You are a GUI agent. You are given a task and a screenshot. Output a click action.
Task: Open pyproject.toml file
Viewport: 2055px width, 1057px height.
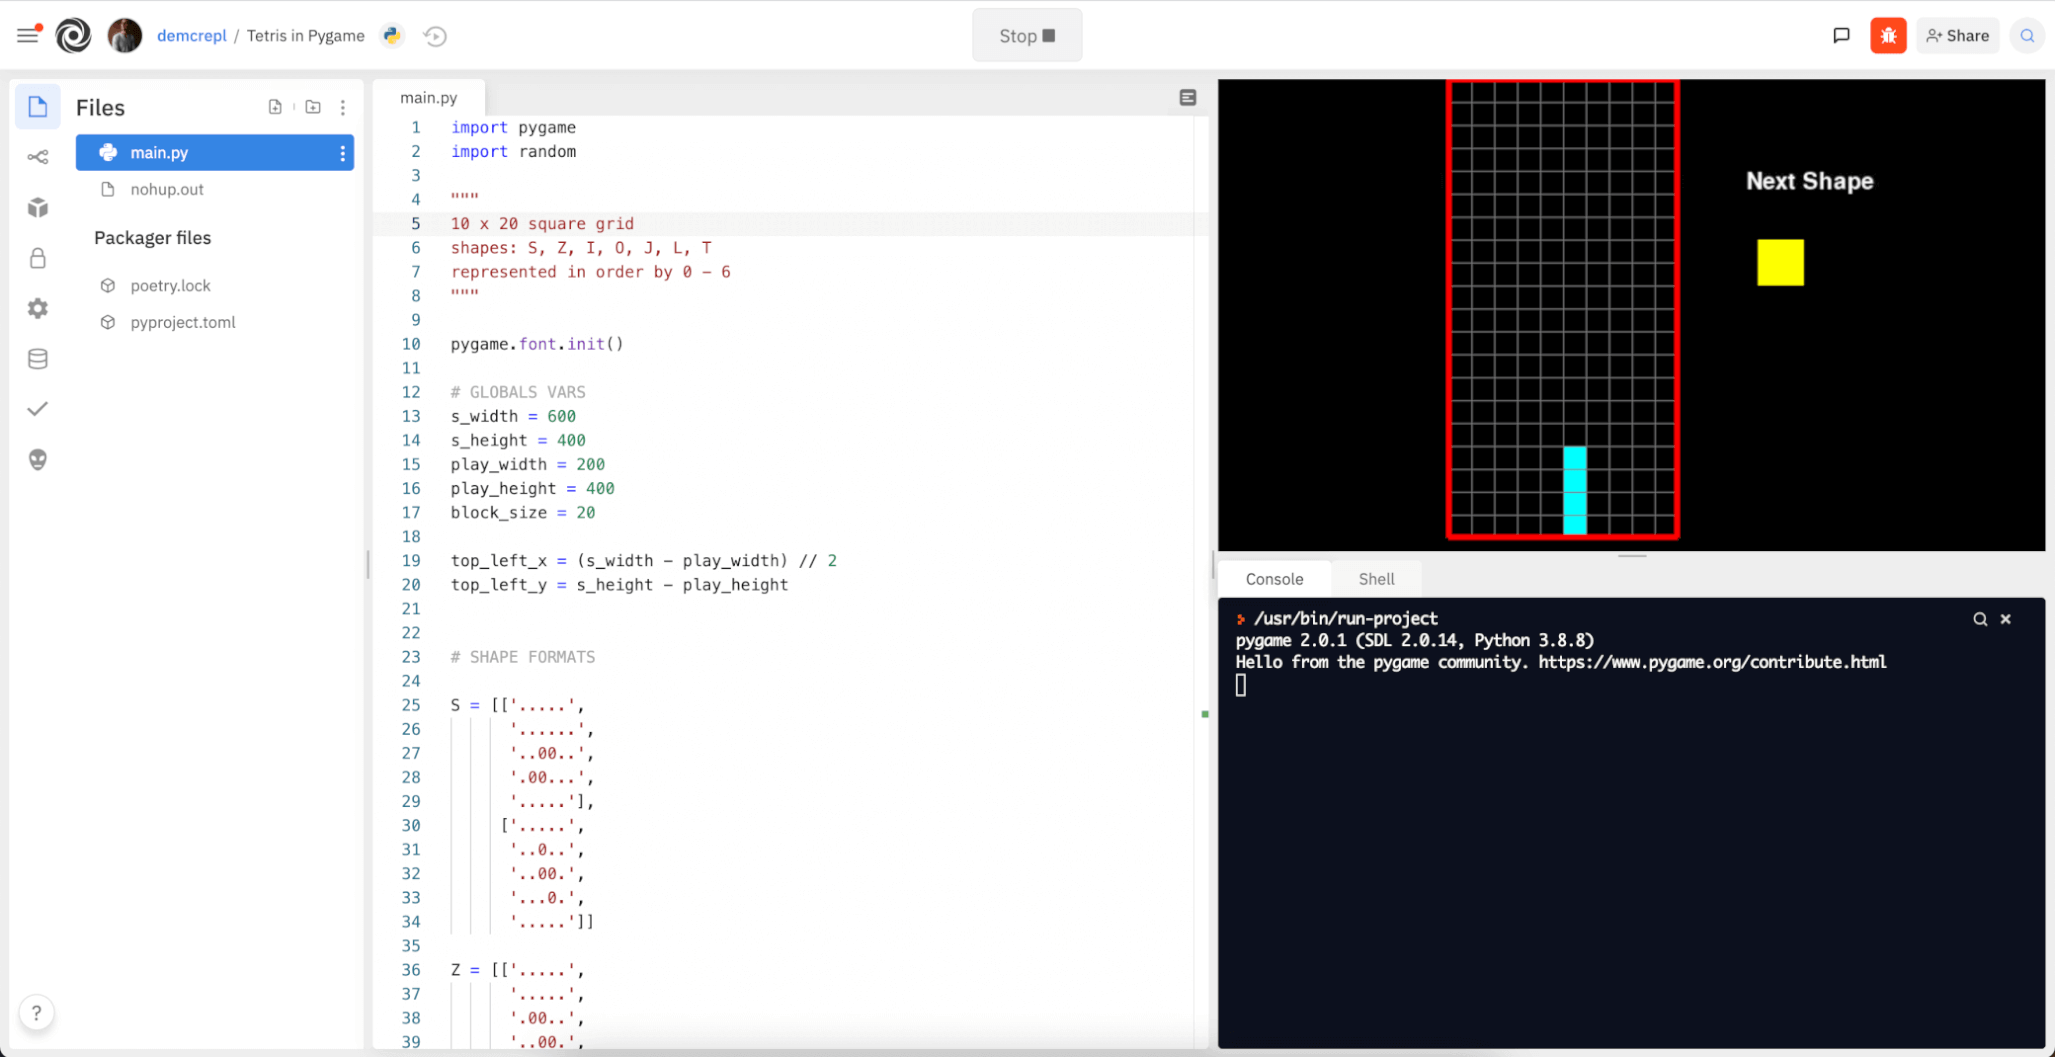(x=183, y=322)
